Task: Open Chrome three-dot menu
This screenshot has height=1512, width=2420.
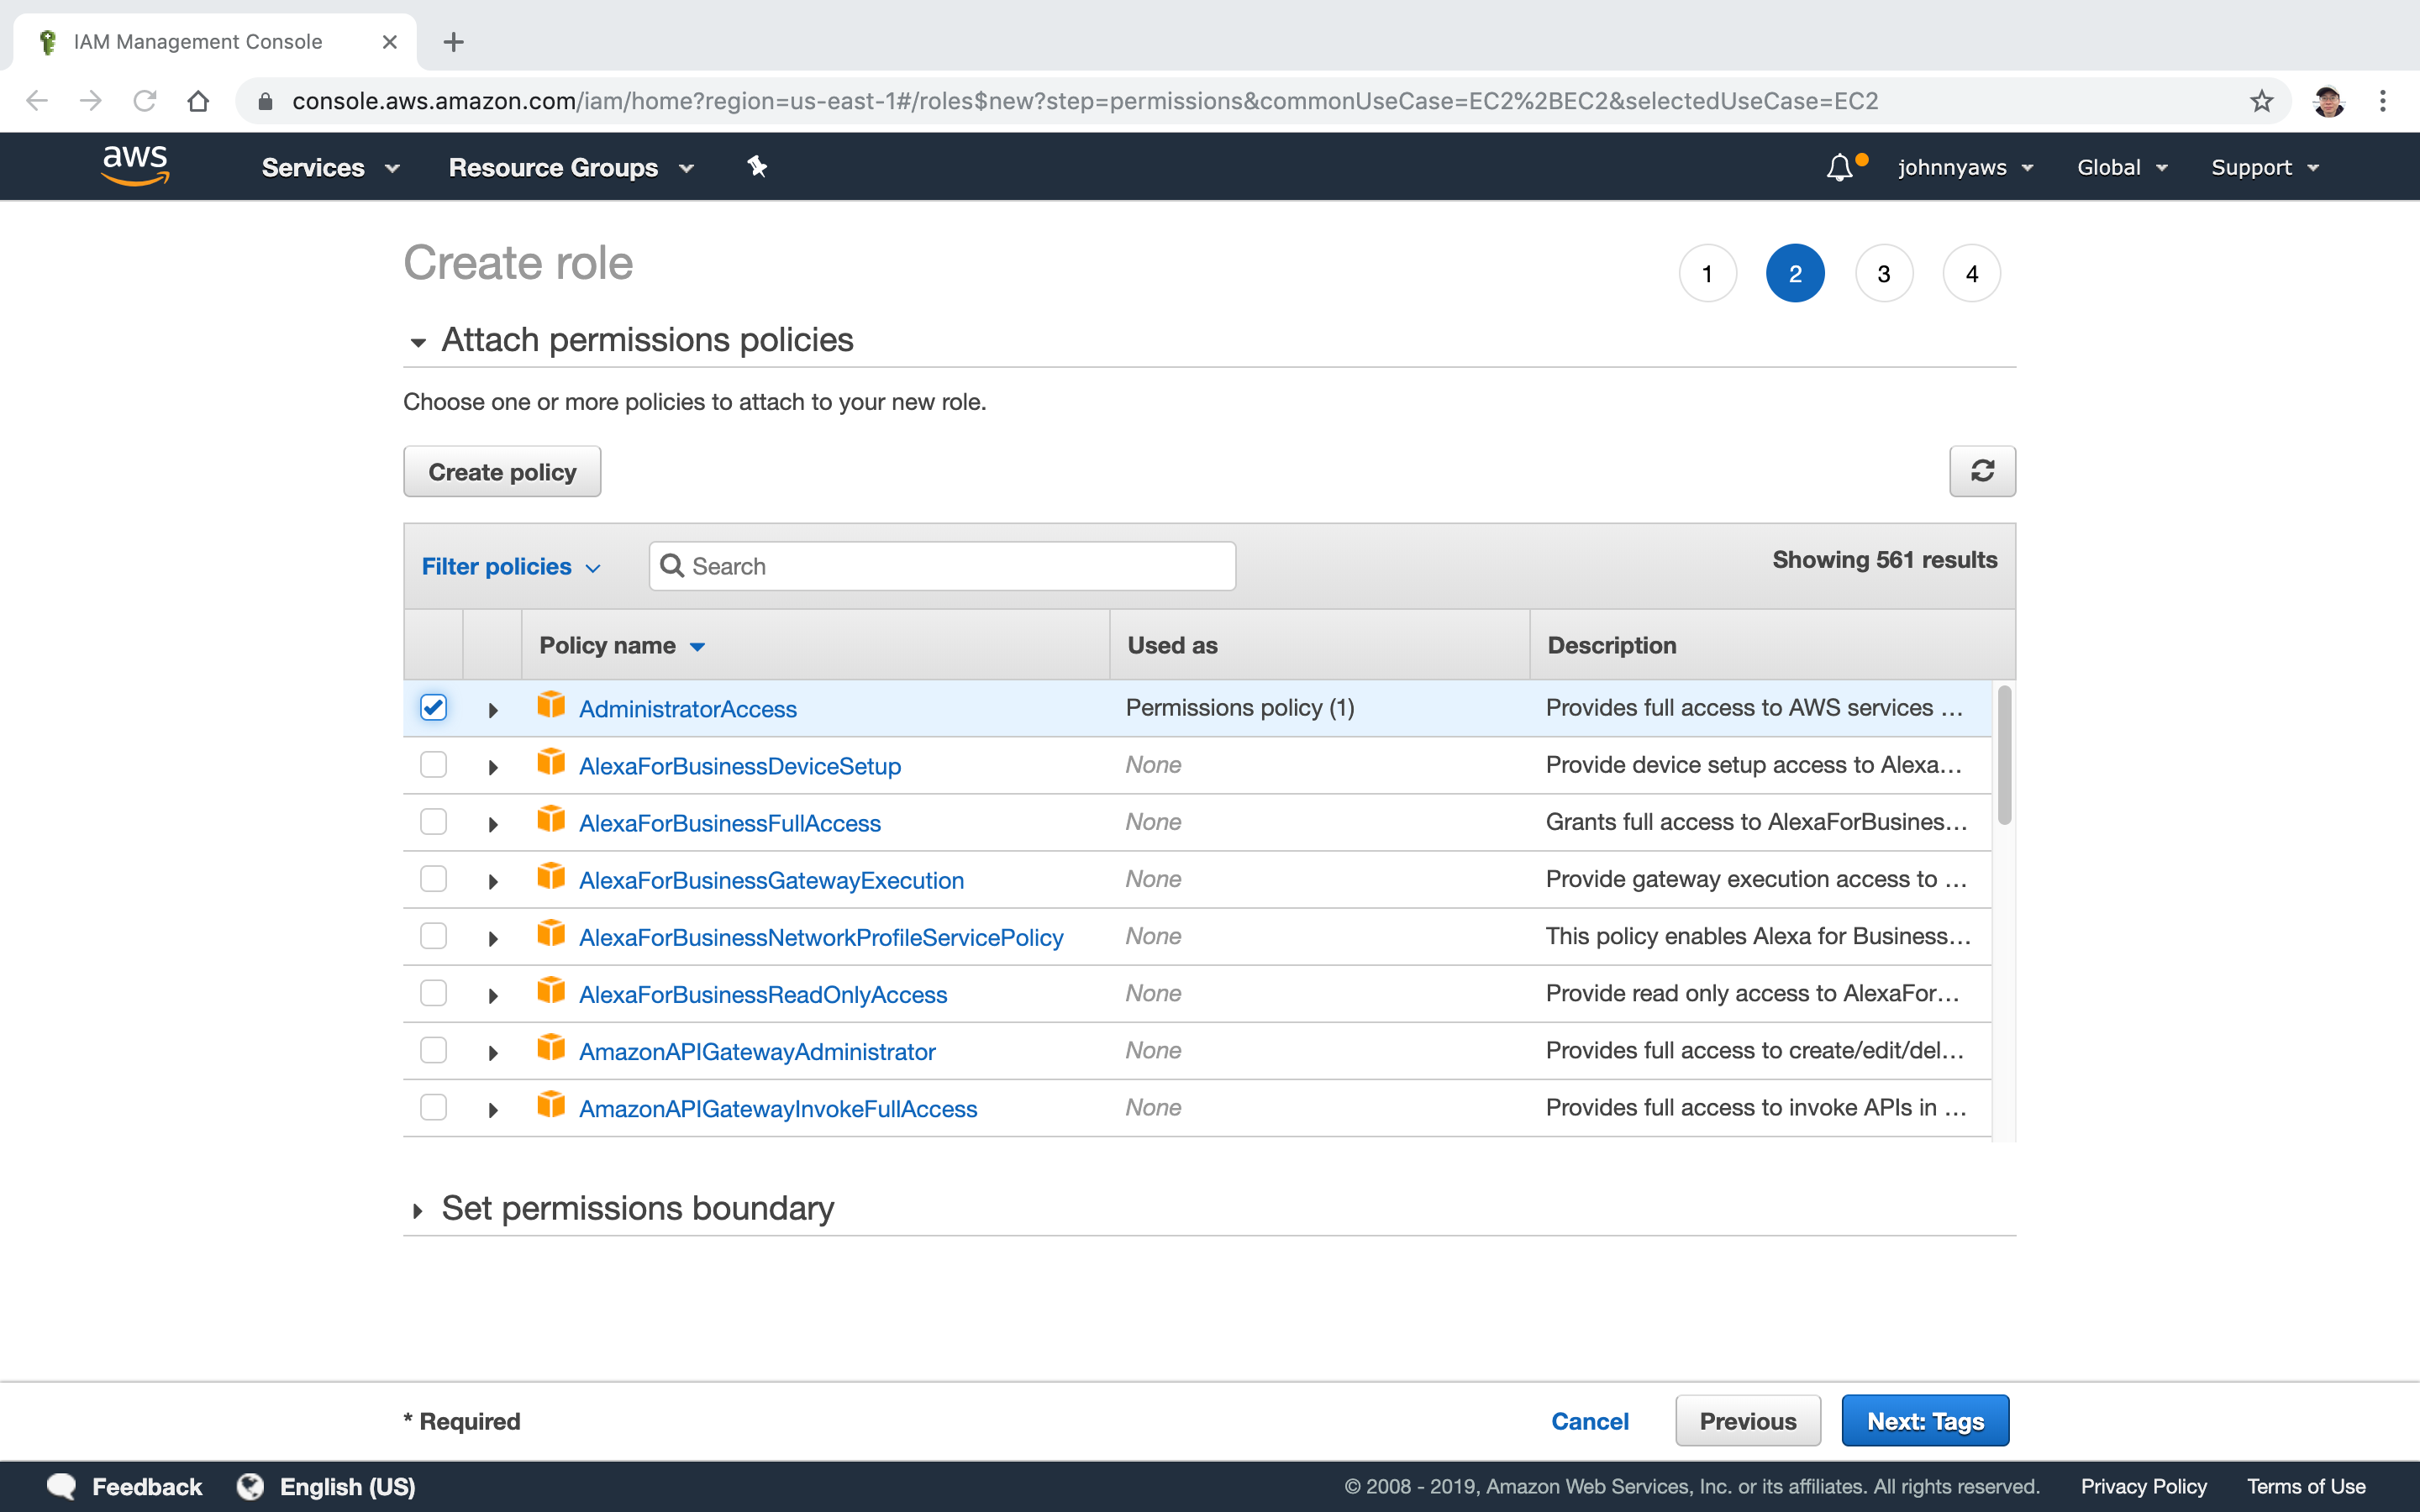Action: click(2383, 101)
